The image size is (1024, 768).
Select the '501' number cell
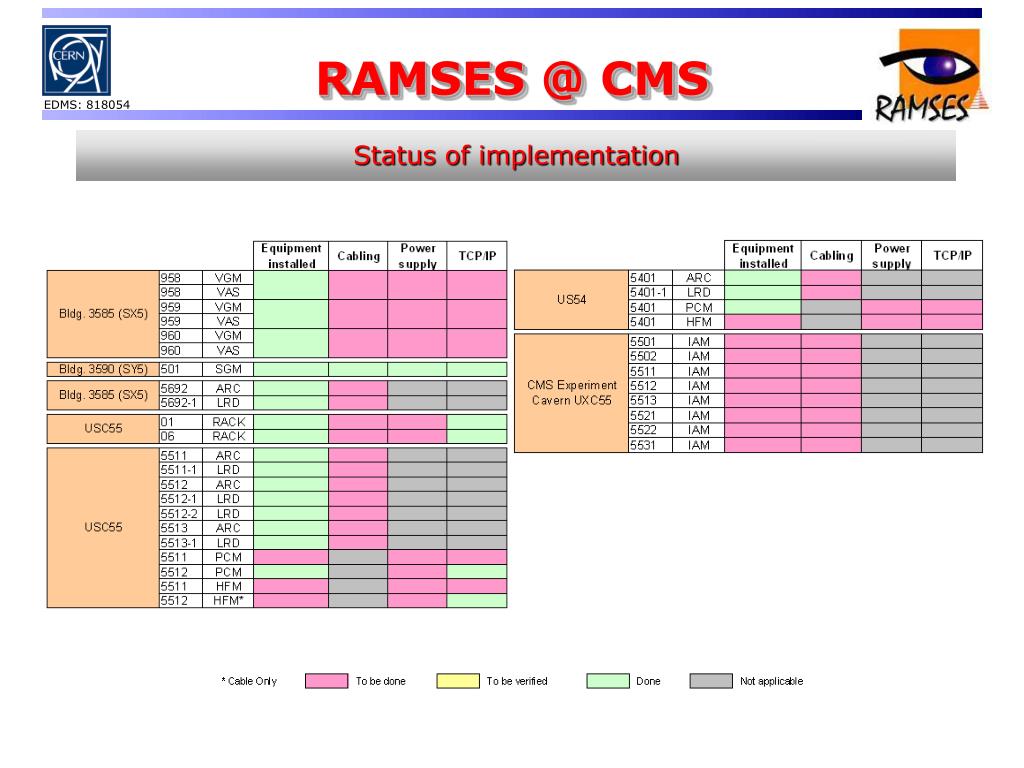click(x=181, y=370)
